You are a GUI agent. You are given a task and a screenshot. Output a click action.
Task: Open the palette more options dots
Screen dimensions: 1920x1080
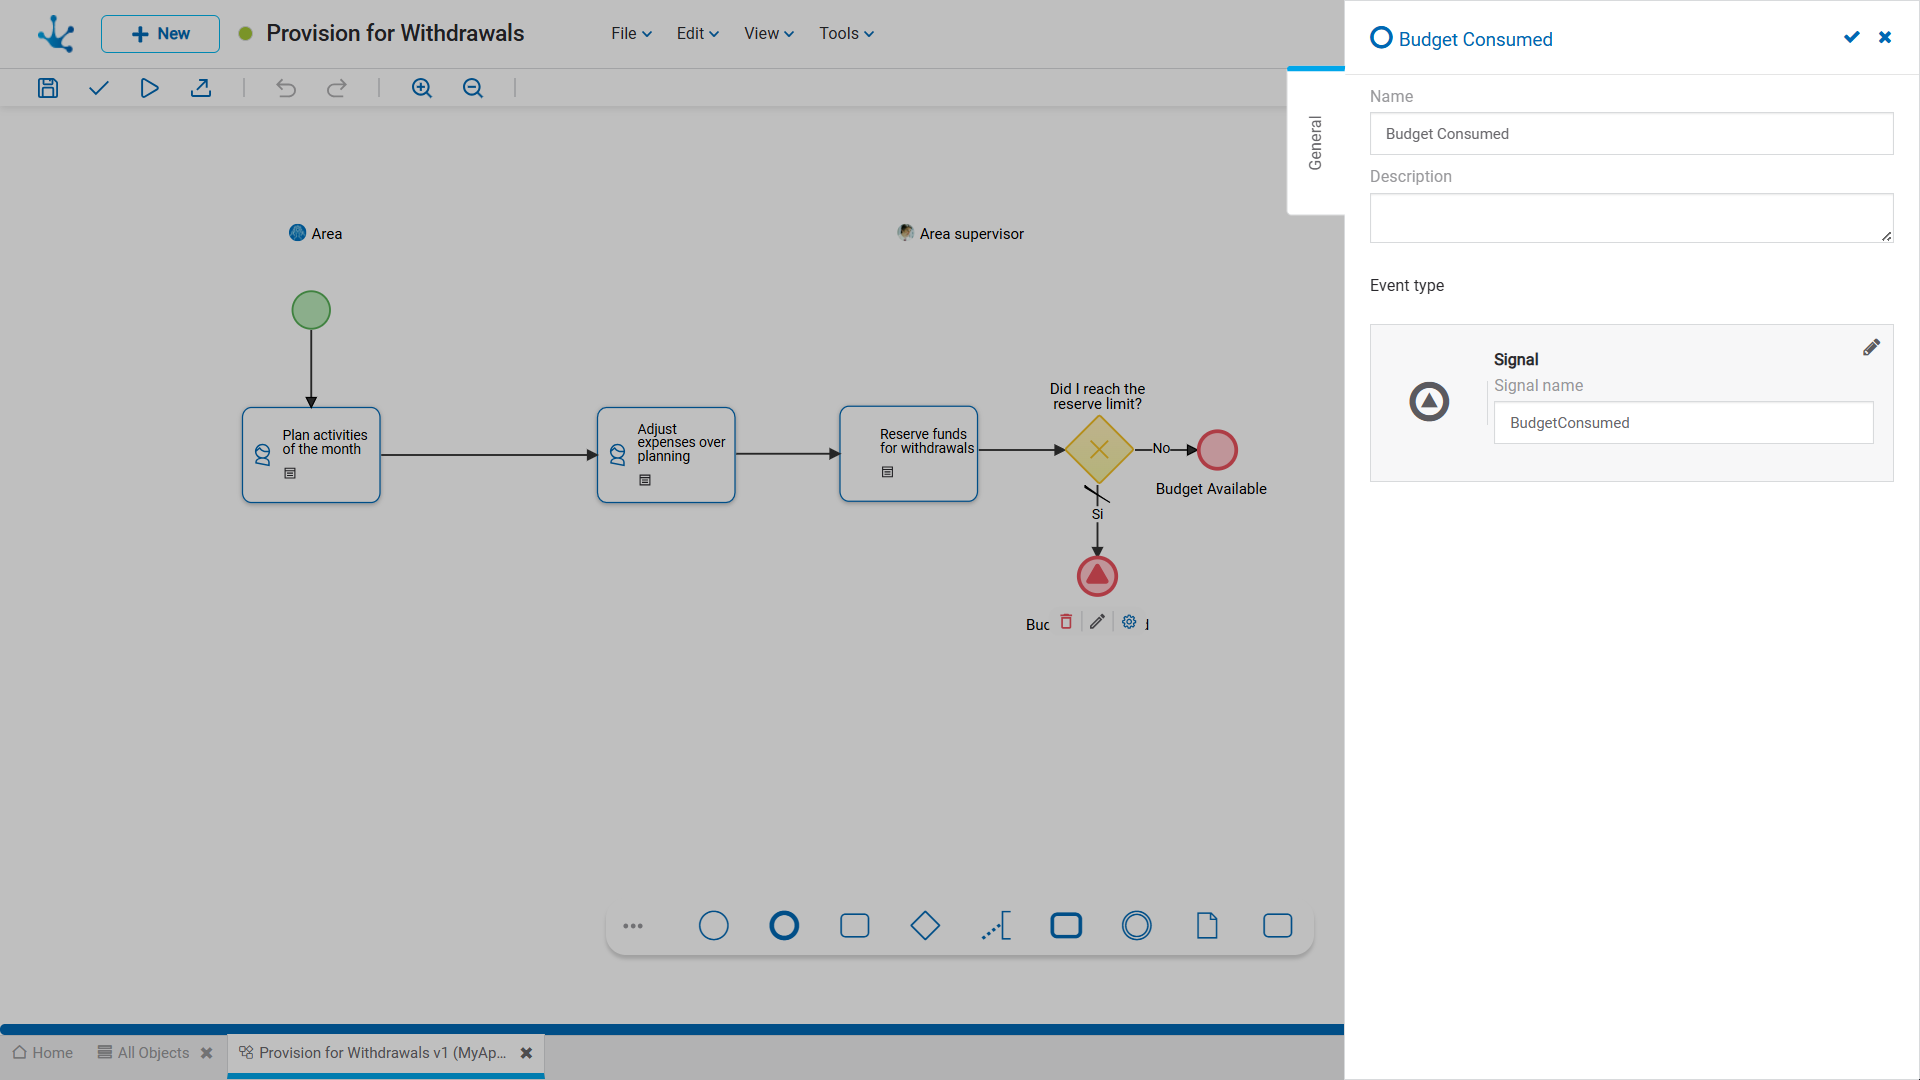click(x=633, y=926)
